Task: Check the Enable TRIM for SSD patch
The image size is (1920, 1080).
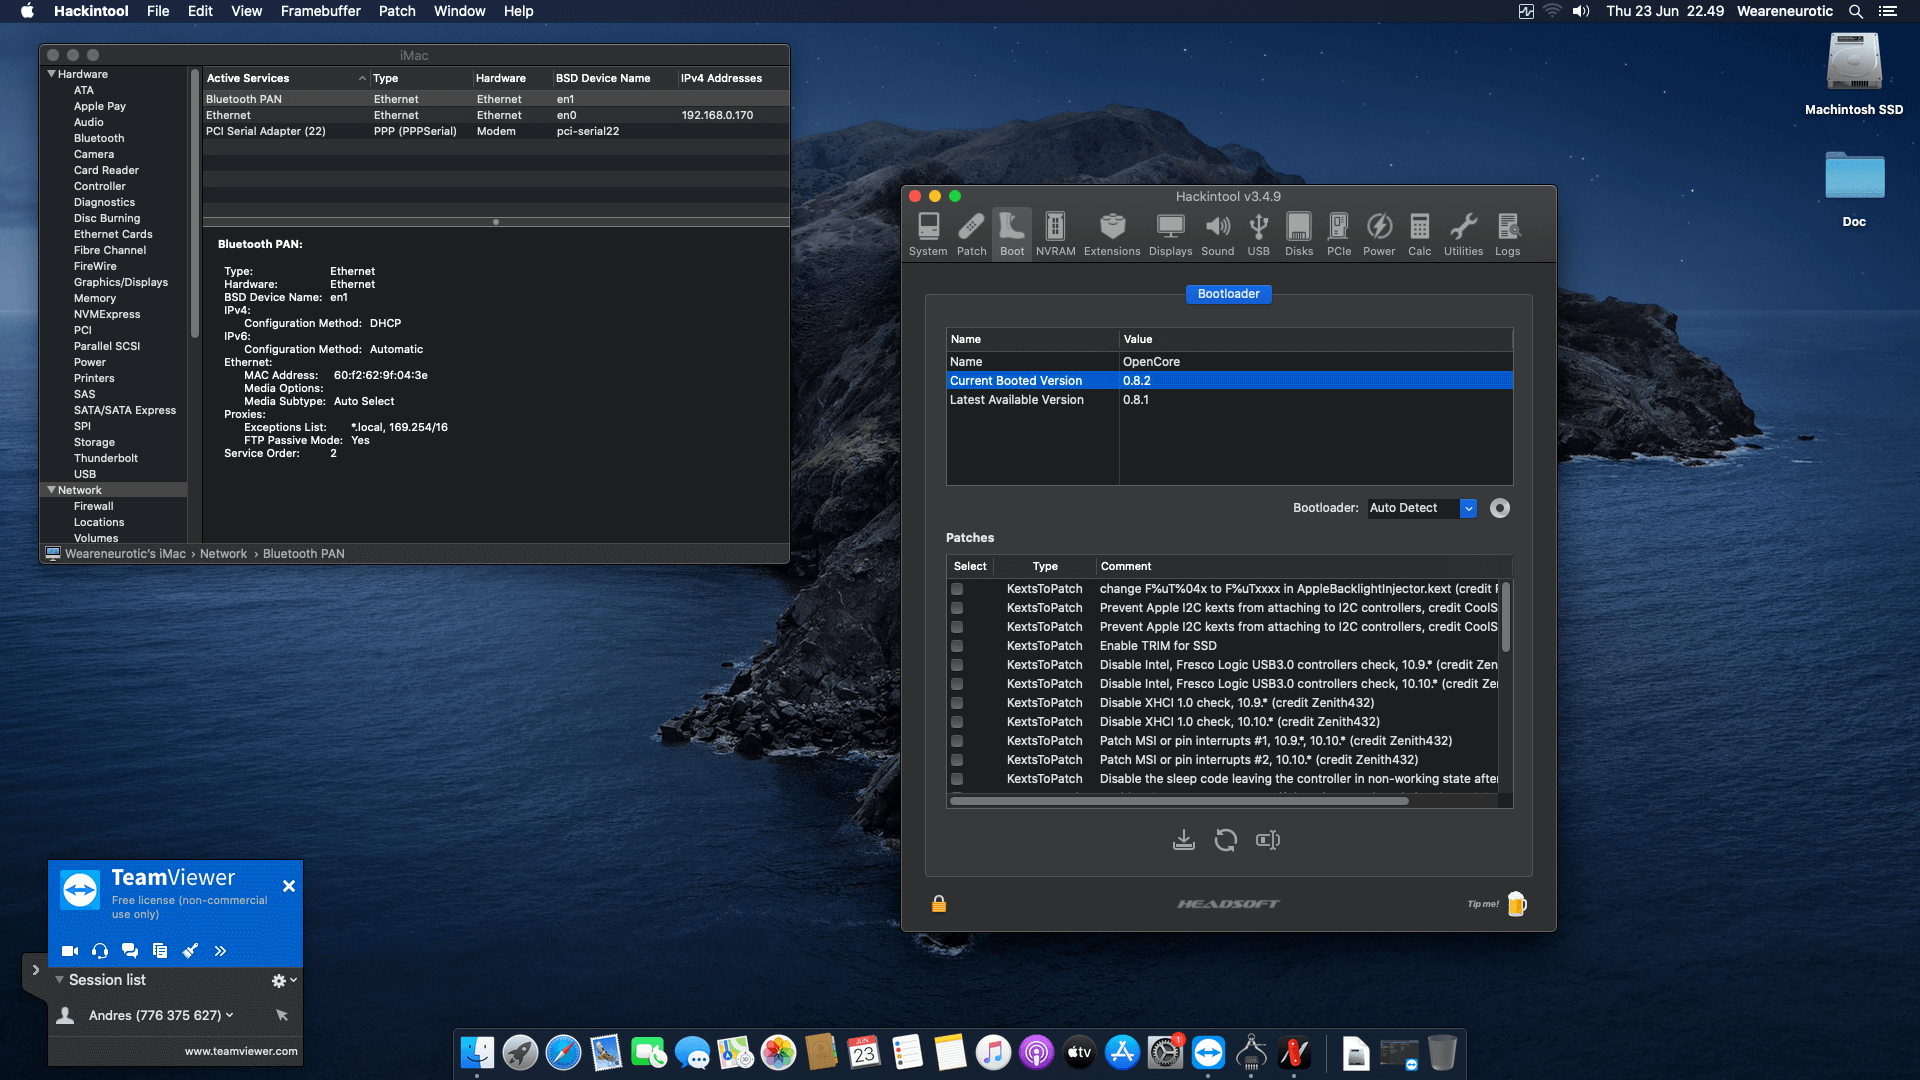Action: click(x=957, y=646)
